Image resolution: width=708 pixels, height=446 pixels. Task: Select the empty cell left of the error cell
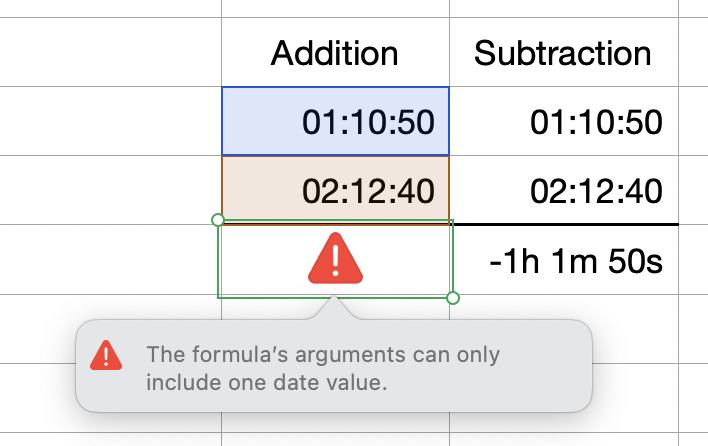coord(110,260)
